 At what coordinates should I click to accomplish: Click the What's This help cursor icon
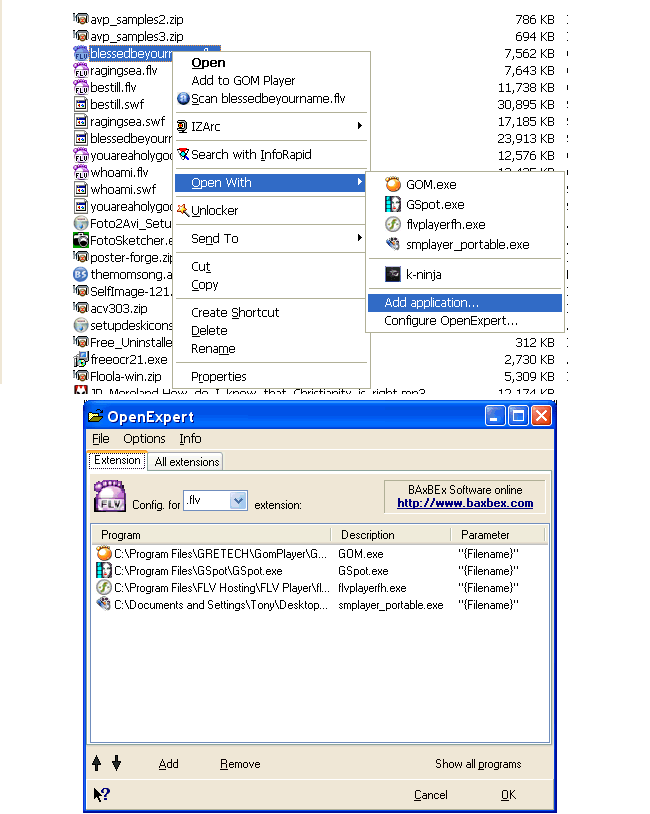(101, 794)
